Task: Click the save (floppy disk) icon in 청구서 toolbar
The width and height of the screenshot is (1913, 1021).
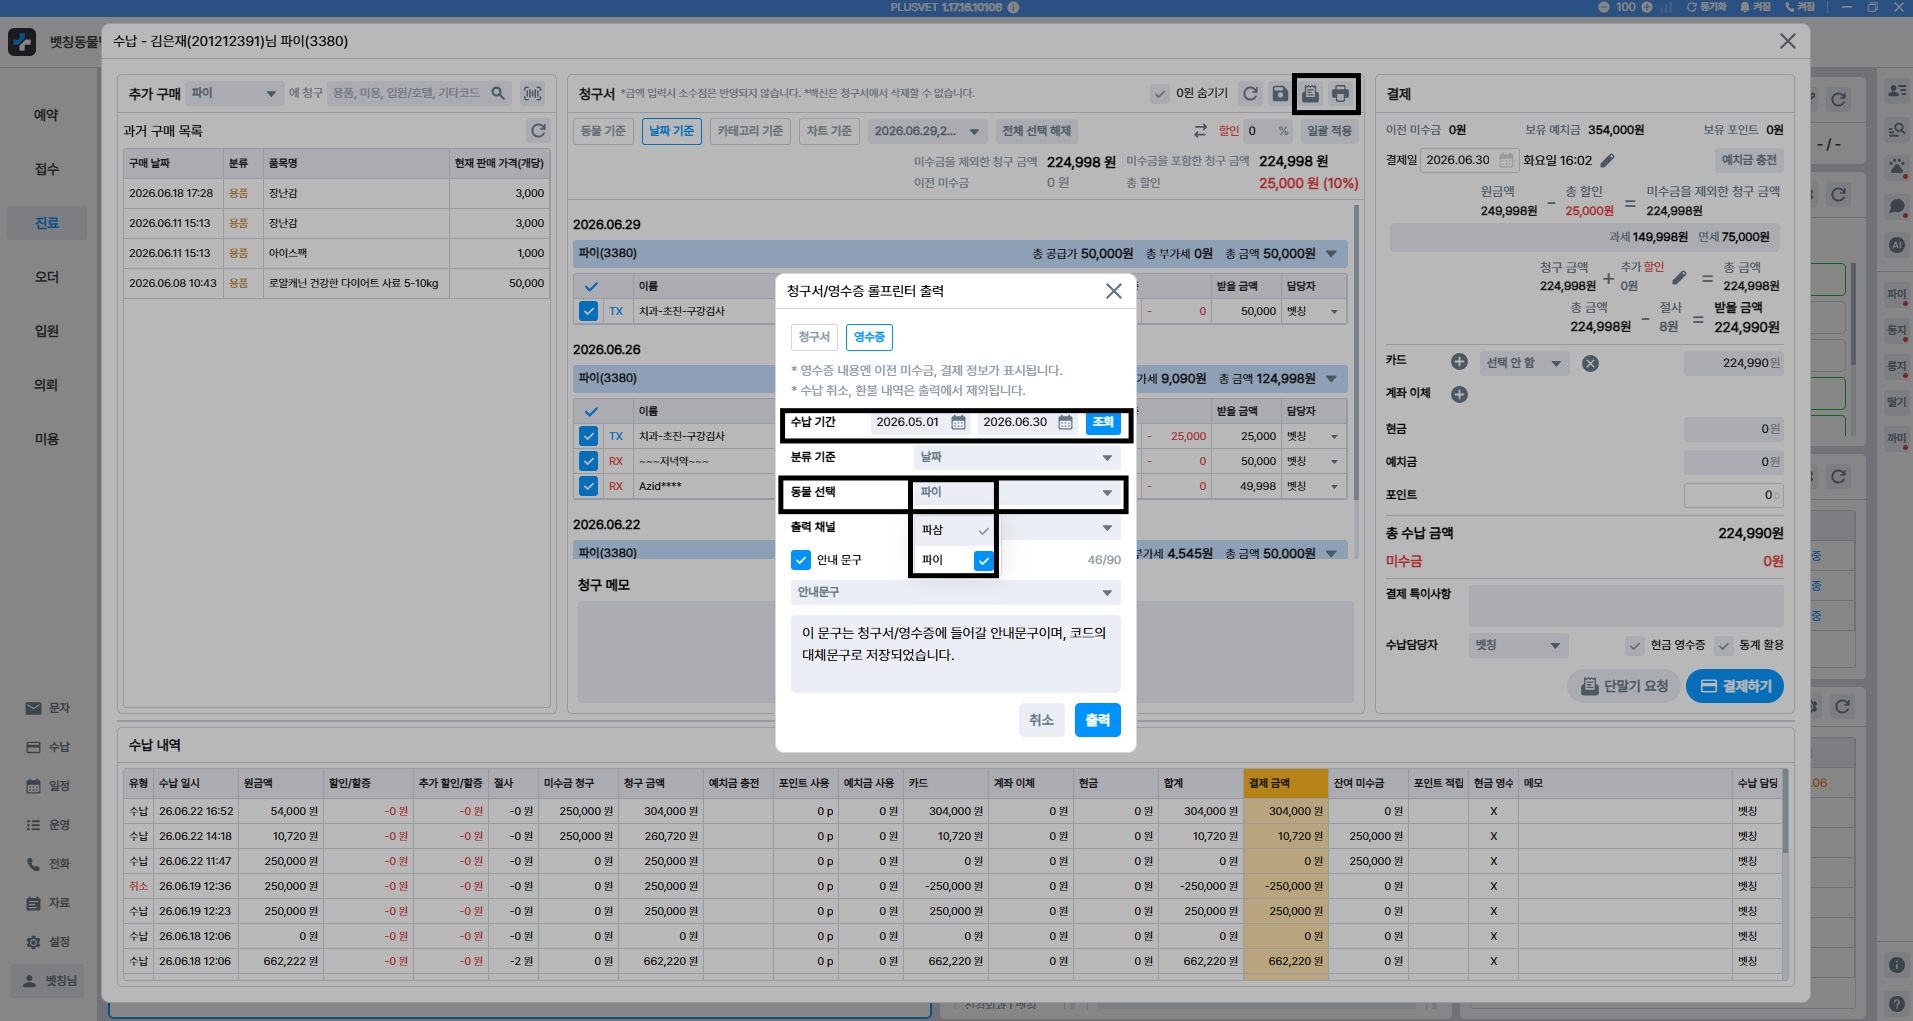Action: click(x=1280, y=93)
